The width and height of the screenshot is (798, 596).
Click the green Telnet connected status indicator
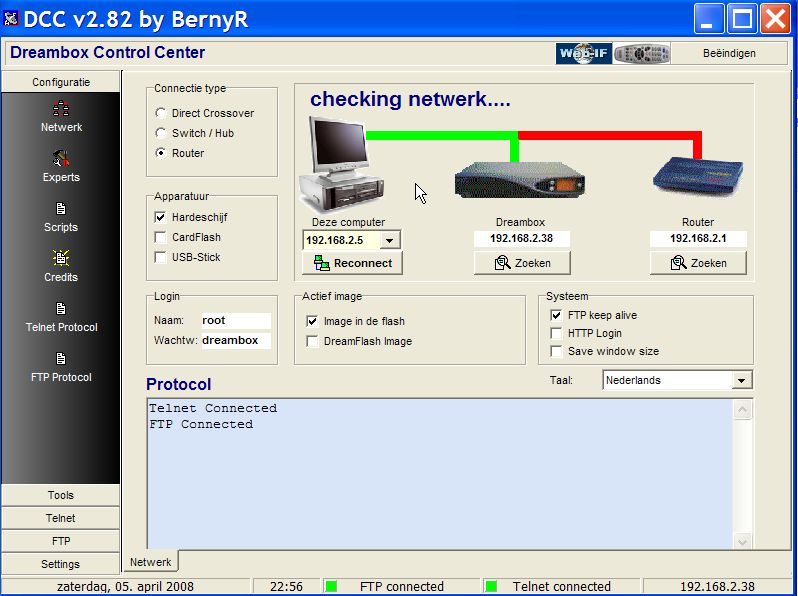(x=491, y=586)
